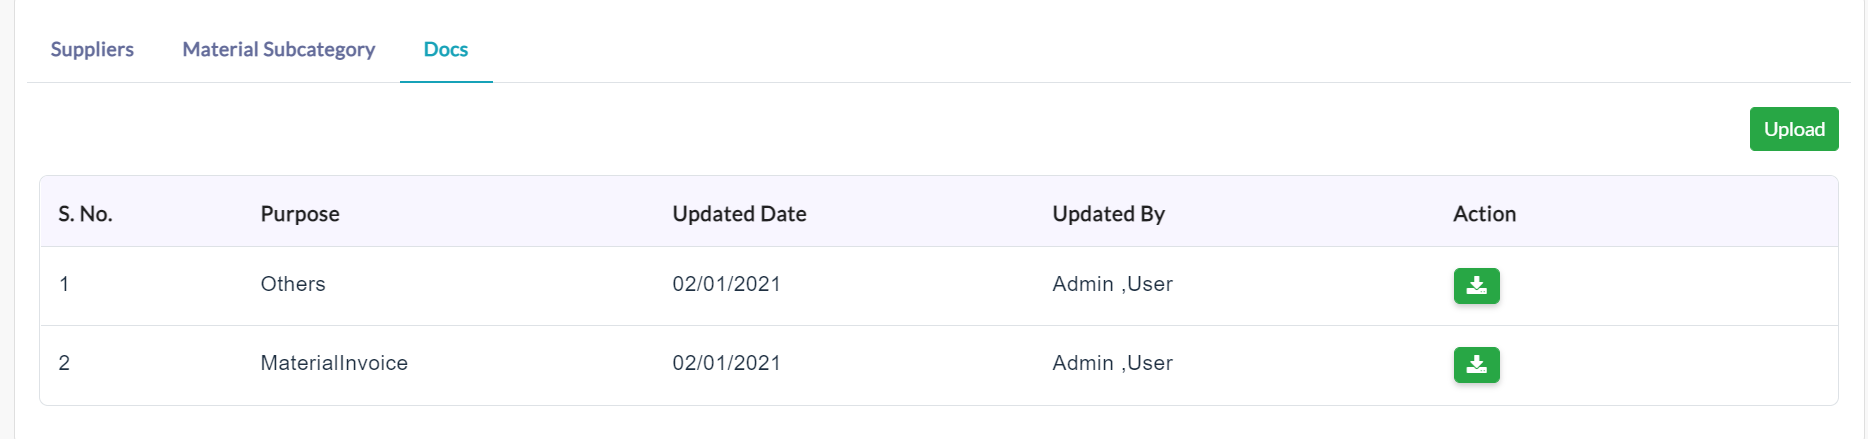This screenshot has height=439, width=1868.
Task: Click the Updated By column header
Action: coord(1108,214)
